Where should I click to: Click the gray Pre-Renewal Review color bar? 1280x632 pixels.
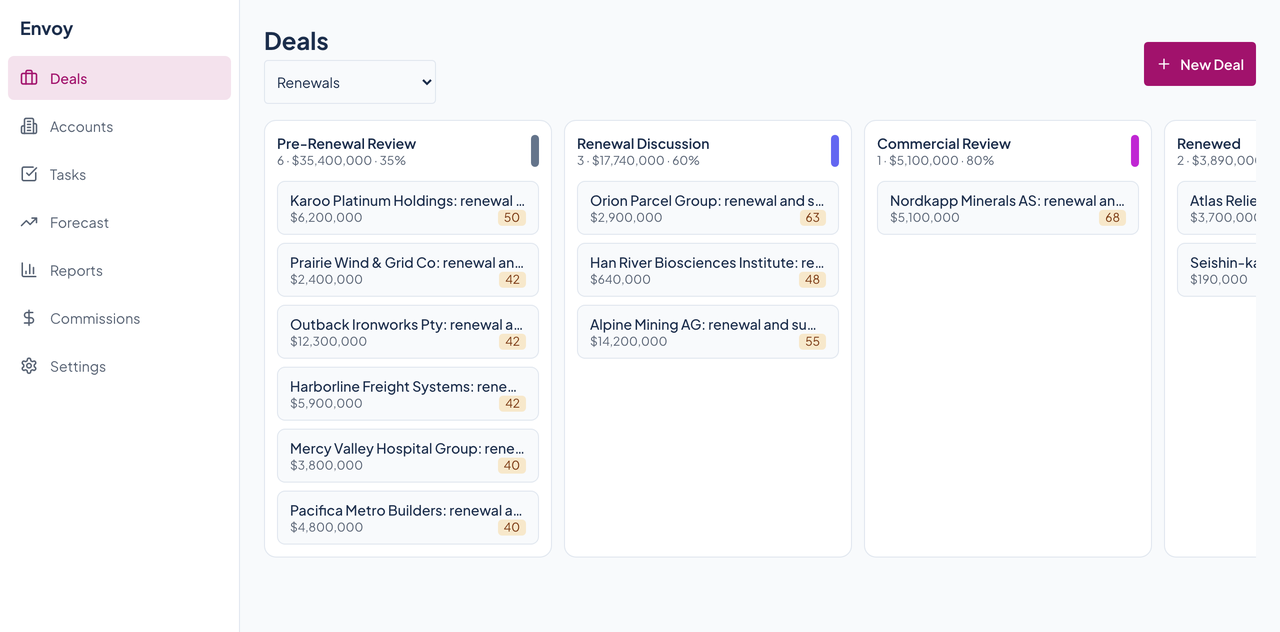tap(535, 151)
